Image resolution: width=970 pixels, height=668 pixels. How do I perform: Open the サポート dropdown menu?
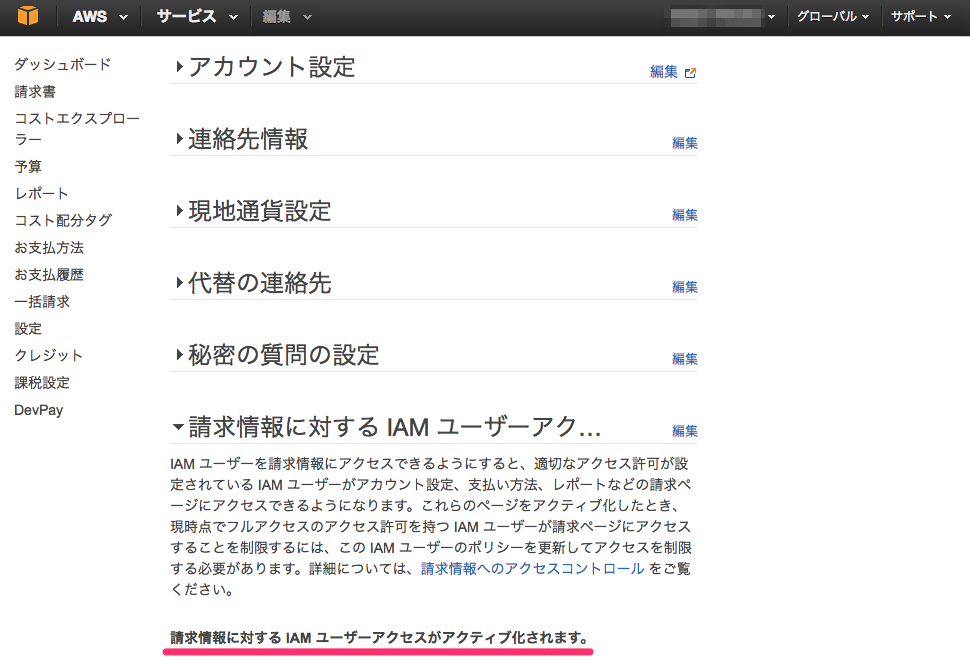921,17
